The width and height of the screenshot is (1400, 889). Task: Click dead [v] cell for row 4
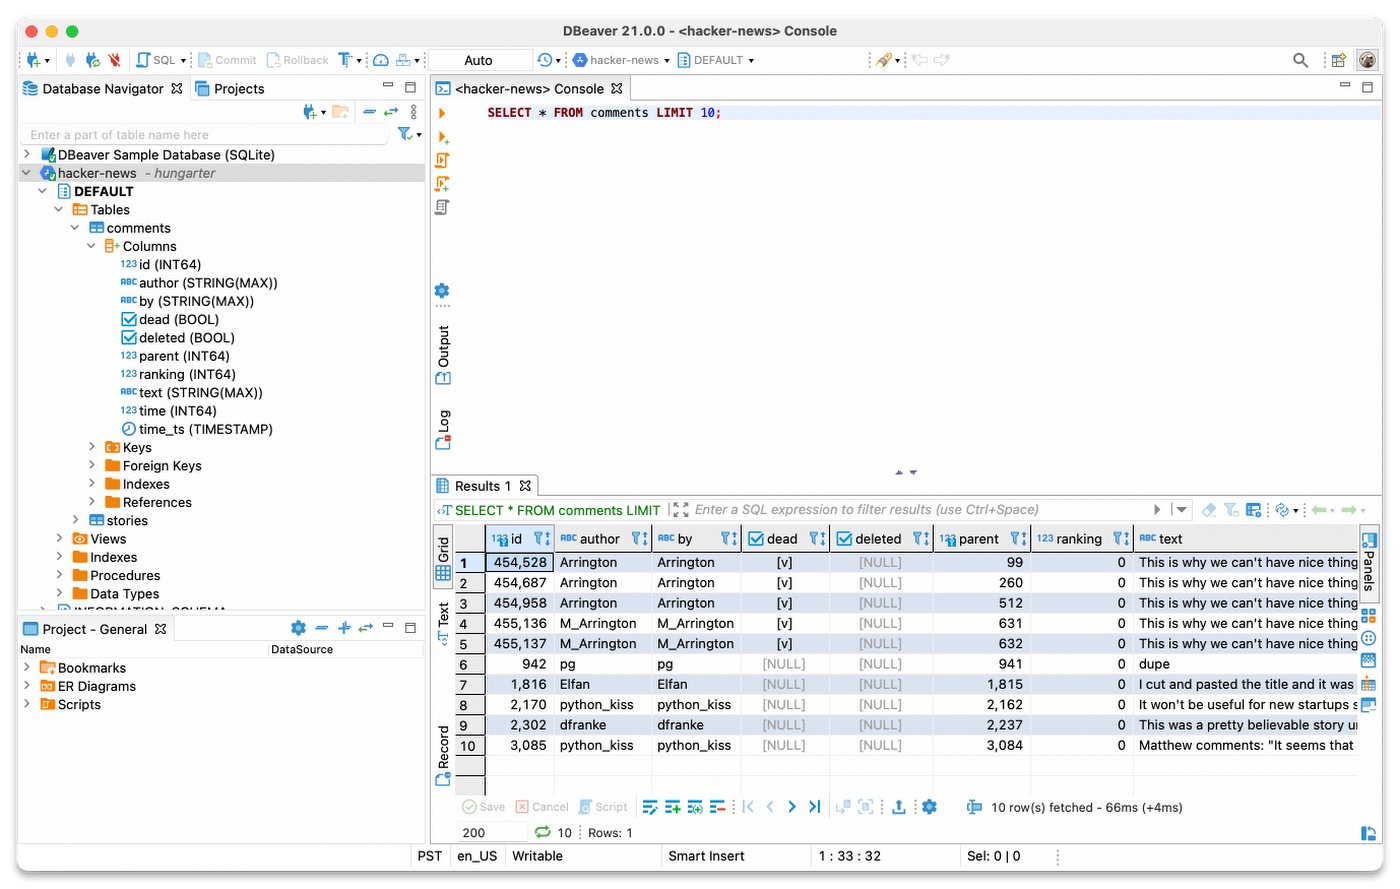784,623
